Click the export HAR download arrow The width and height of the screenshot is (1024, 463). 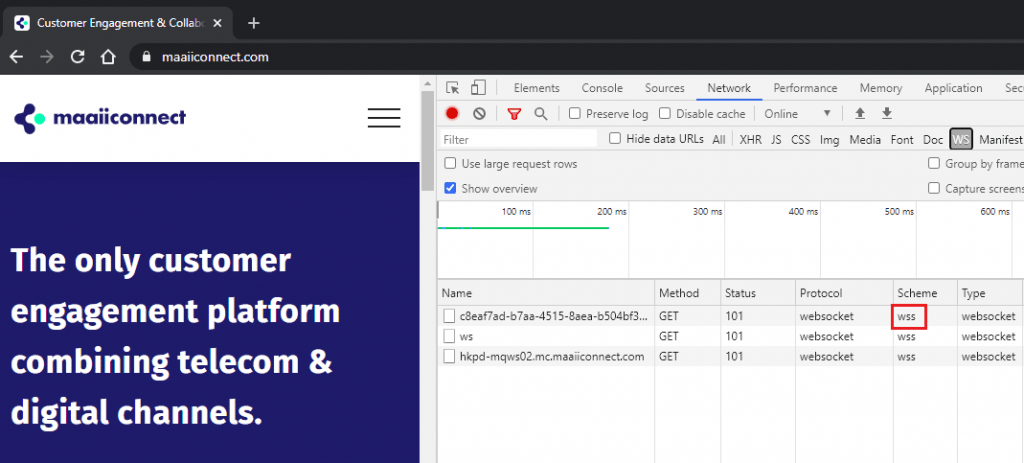click(x=887, y=114)
